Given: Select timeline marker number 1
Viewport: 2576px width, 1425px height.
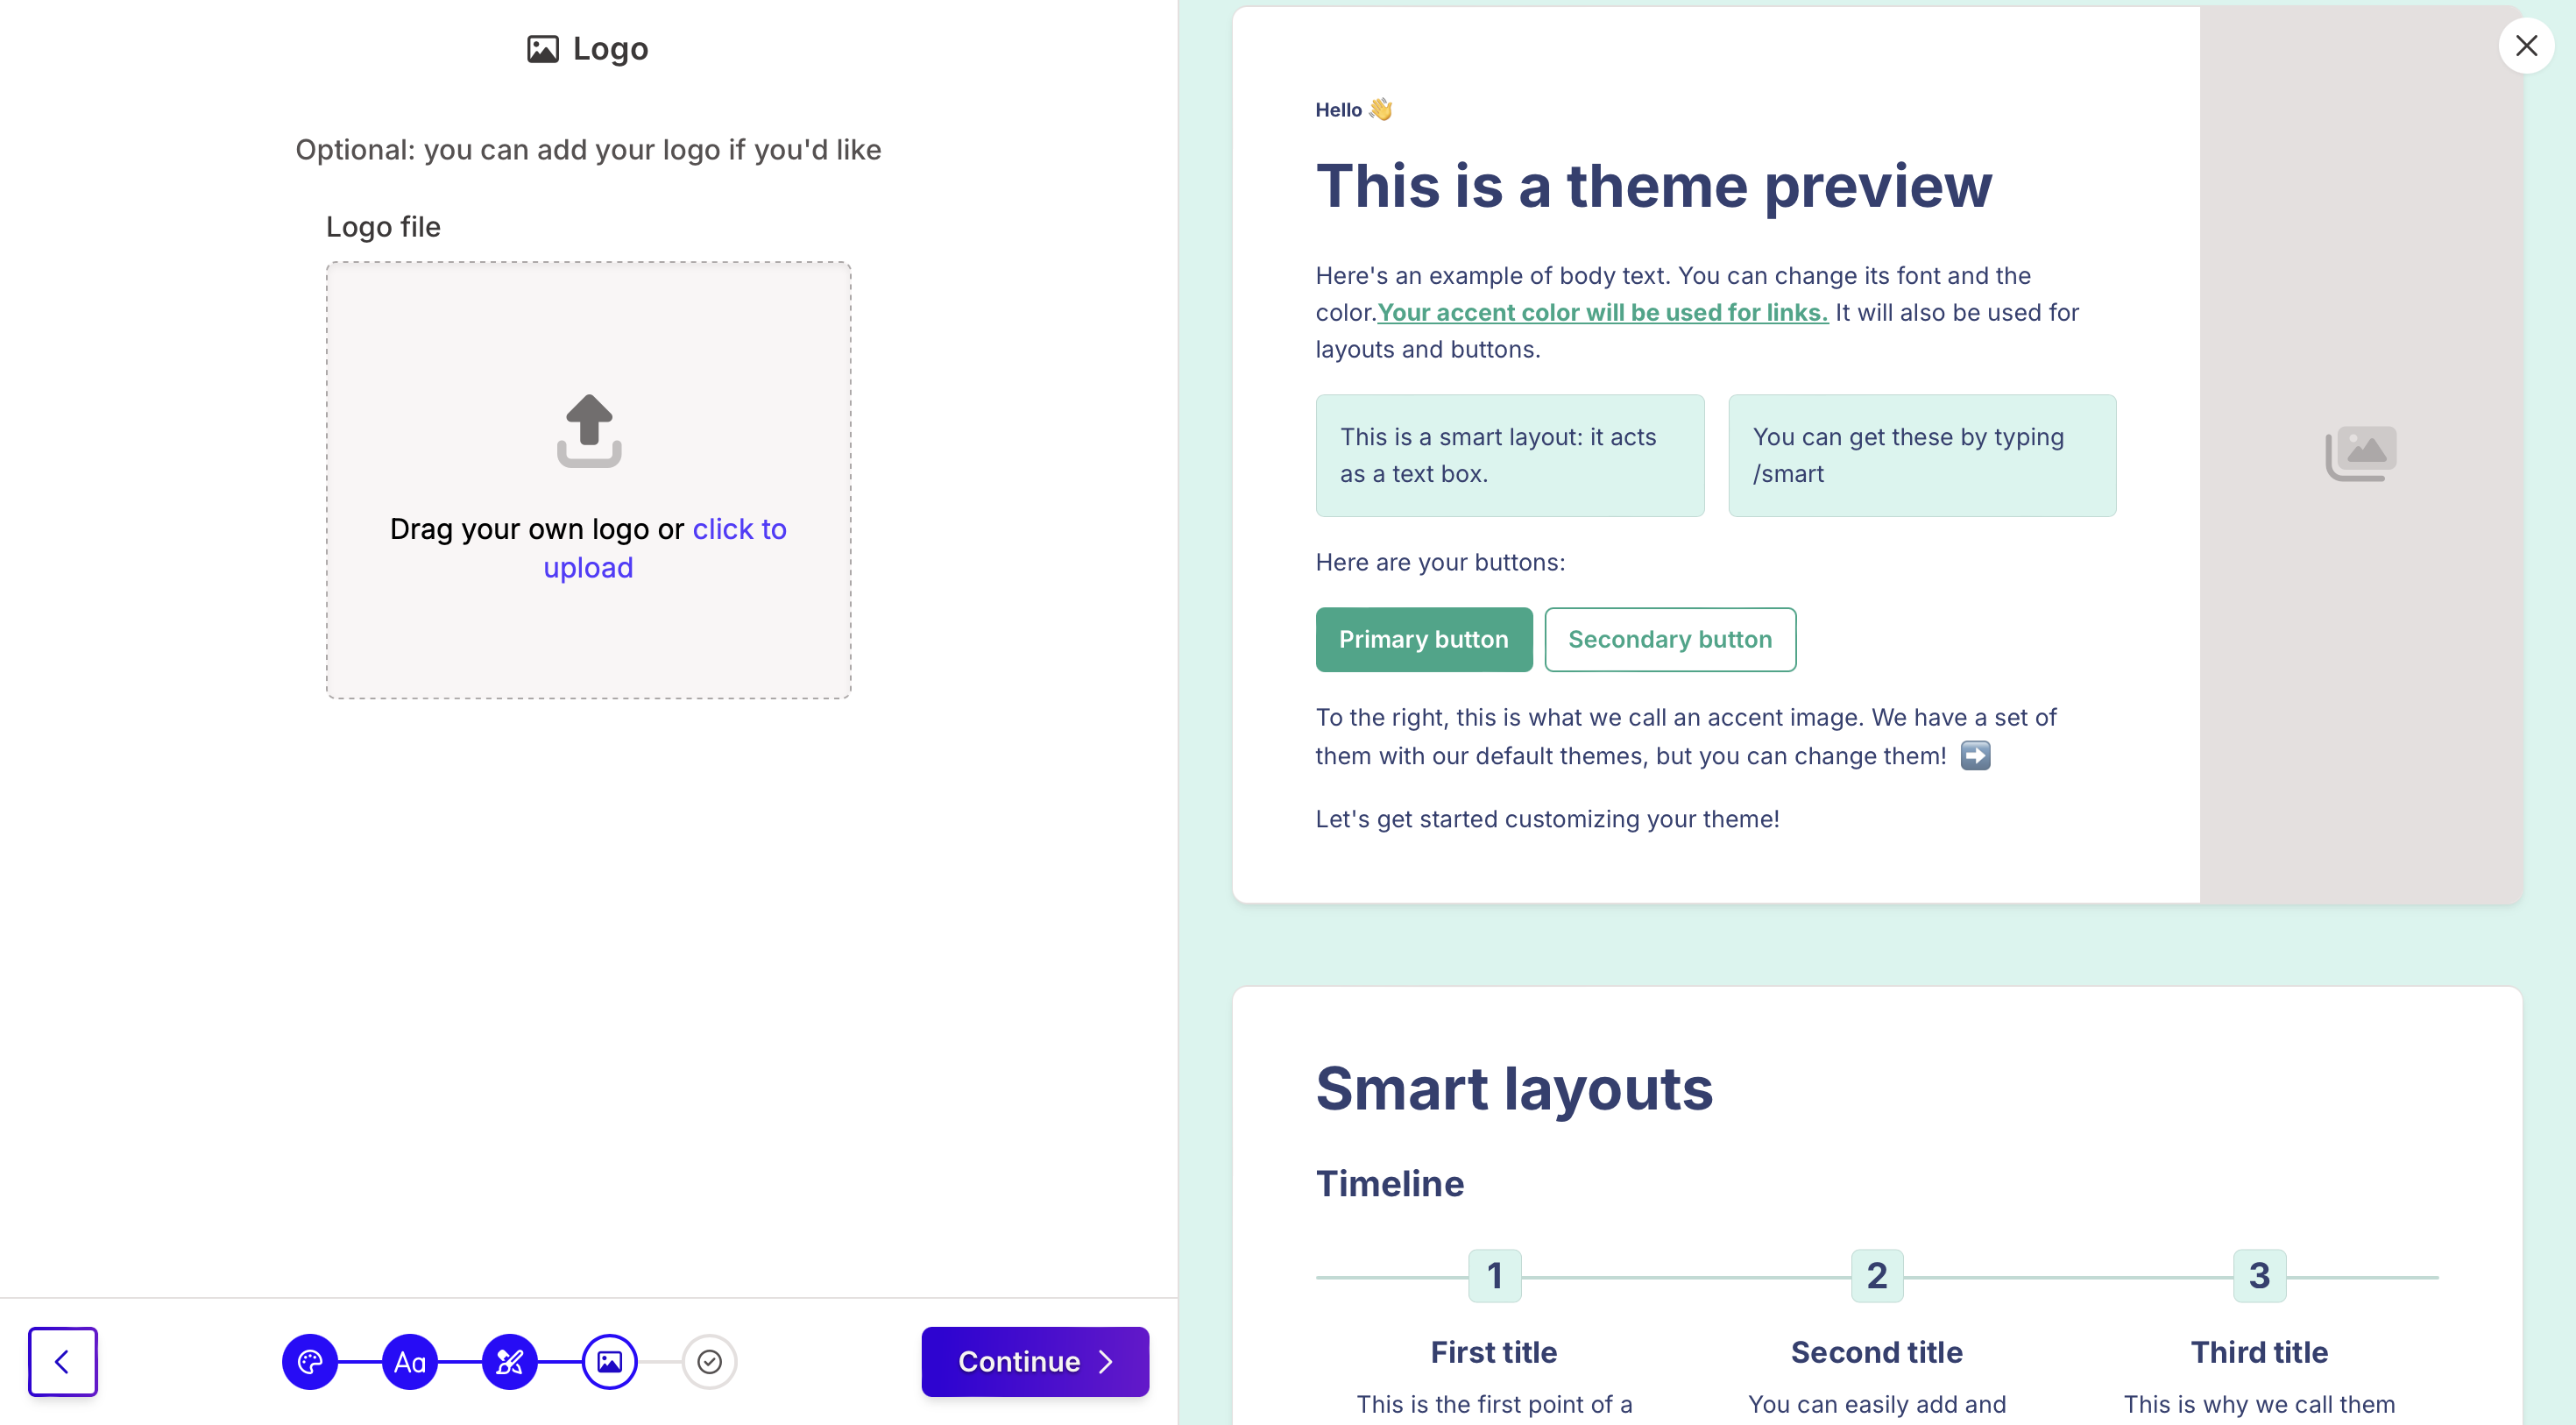Looking at the screenshot, I should point(1494,1275).
